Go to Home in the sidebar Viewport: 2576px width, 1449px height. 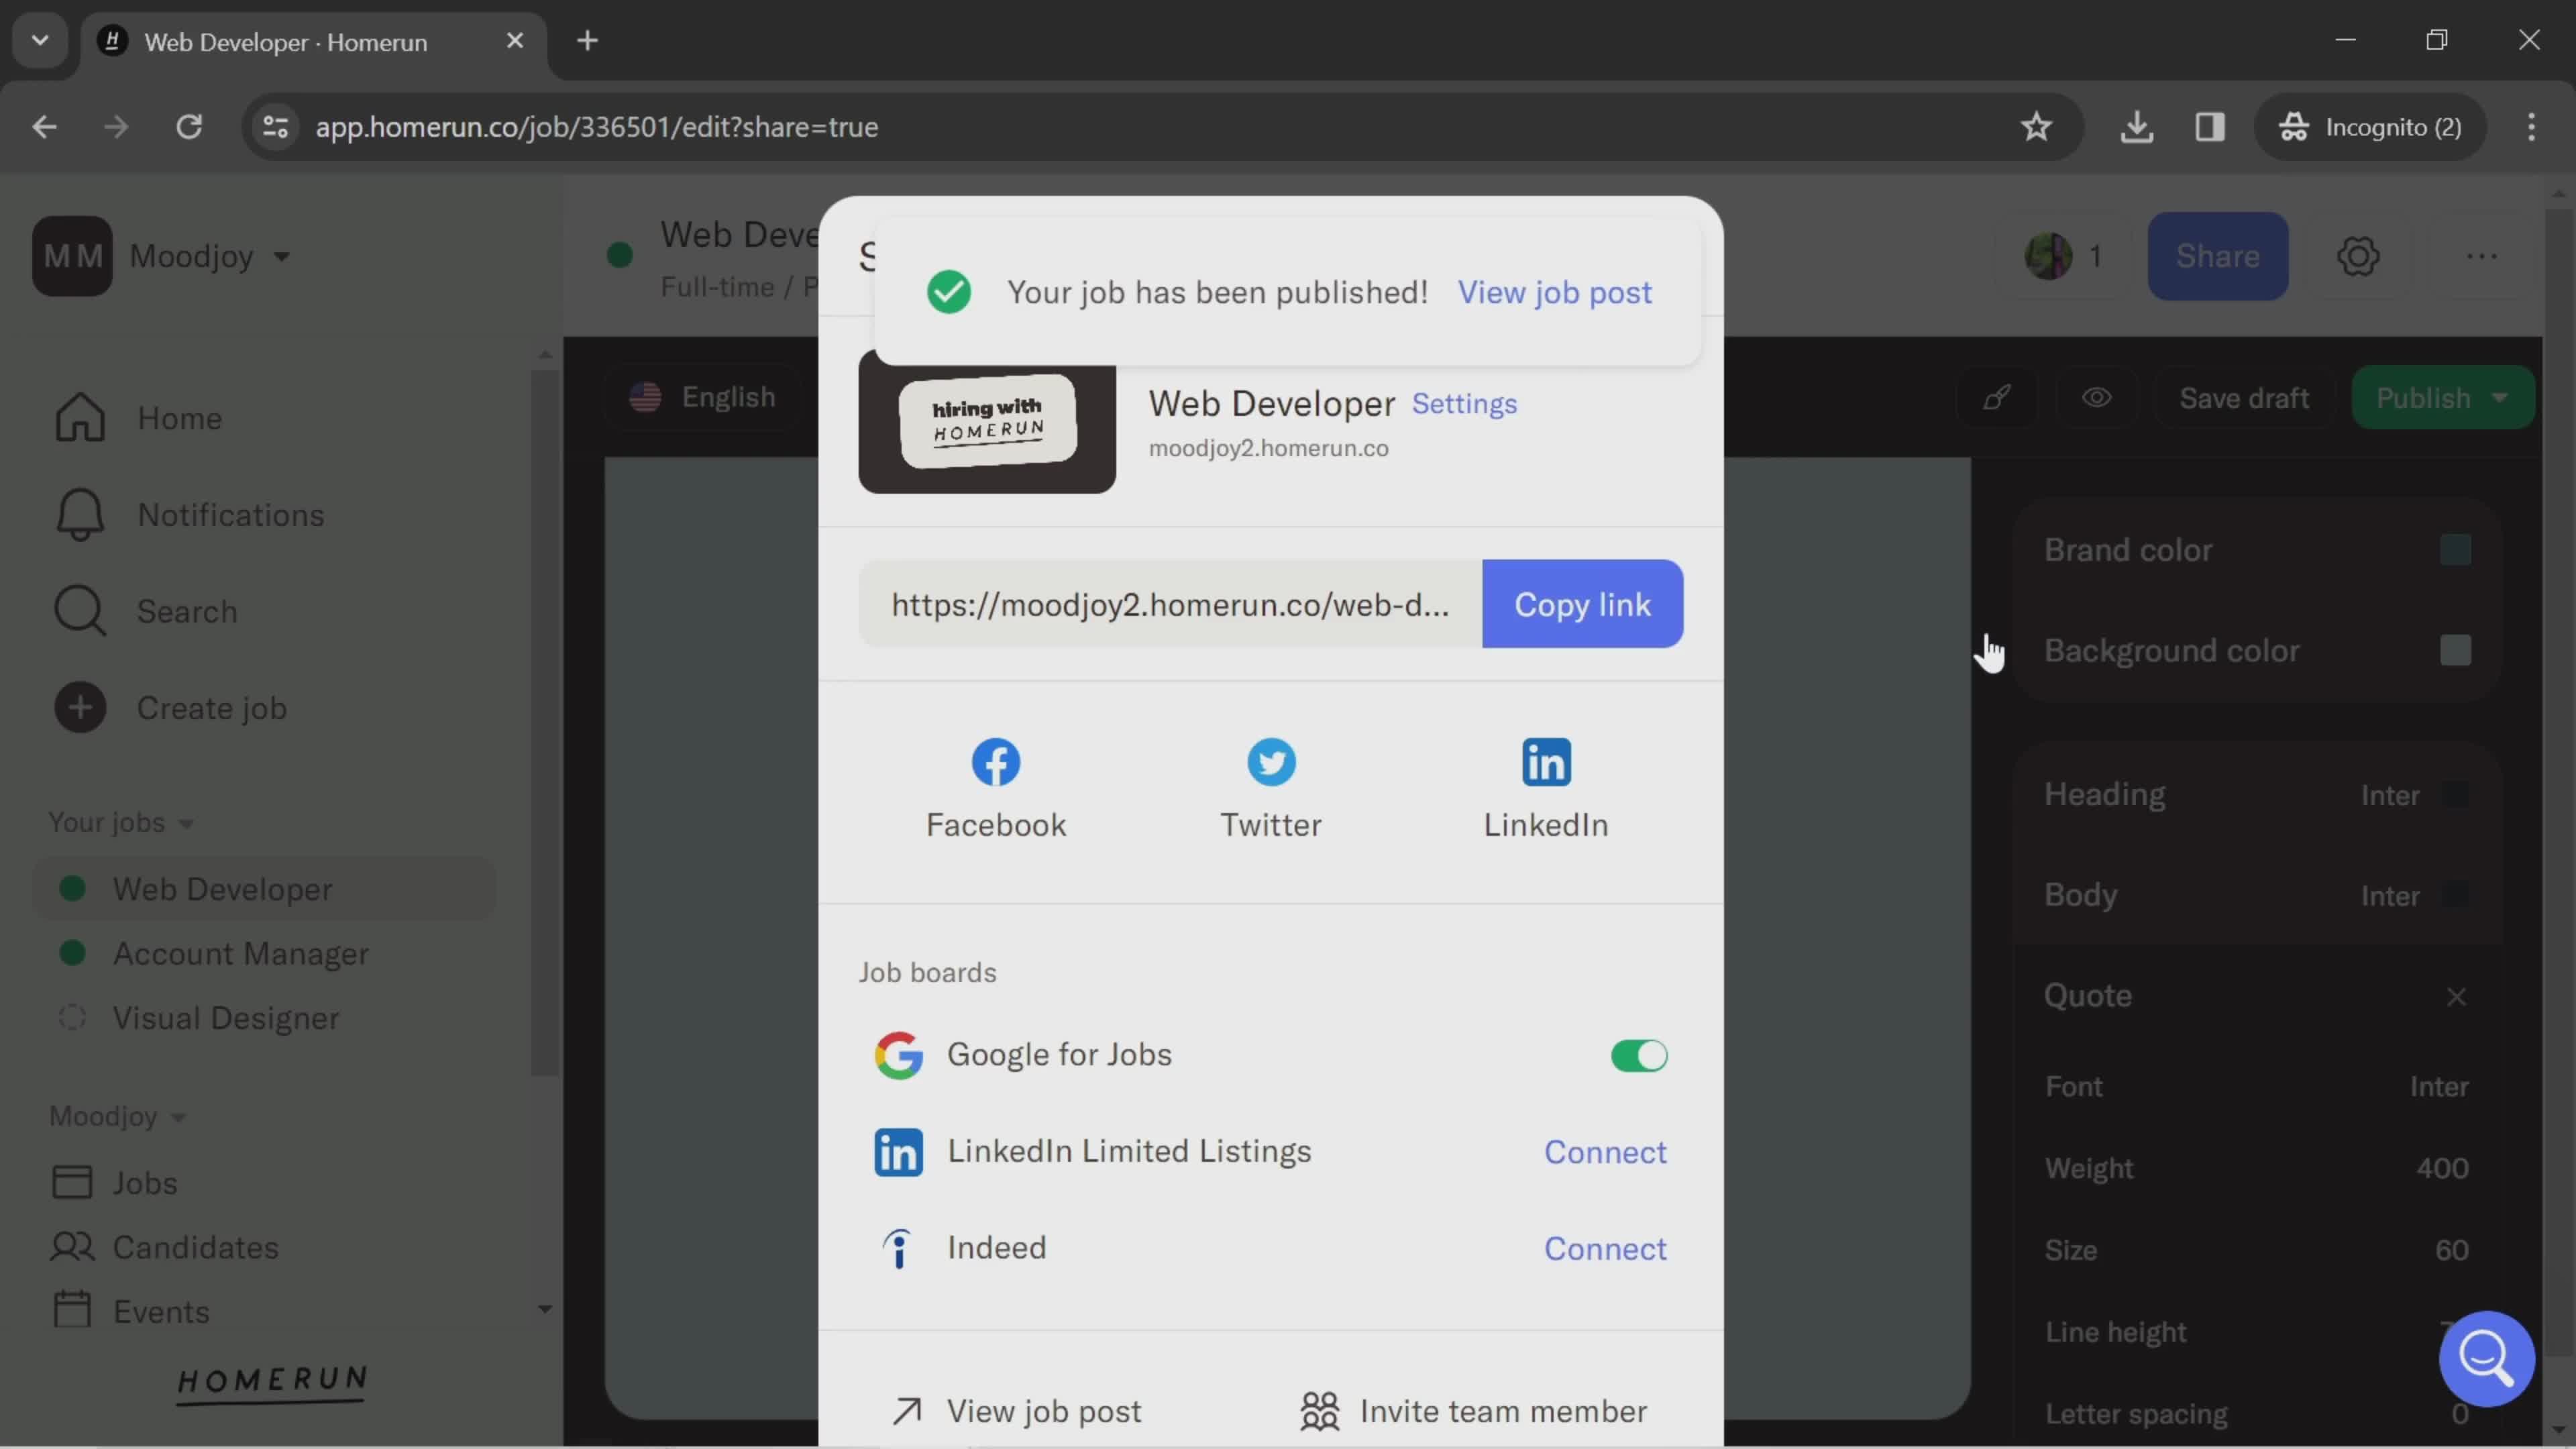click(138, 418)
